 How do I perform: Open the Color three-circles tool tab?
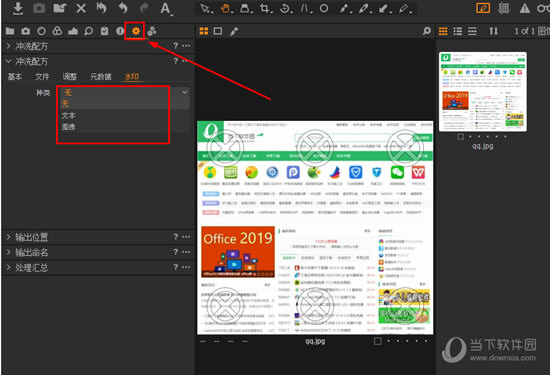coord(57,31)
